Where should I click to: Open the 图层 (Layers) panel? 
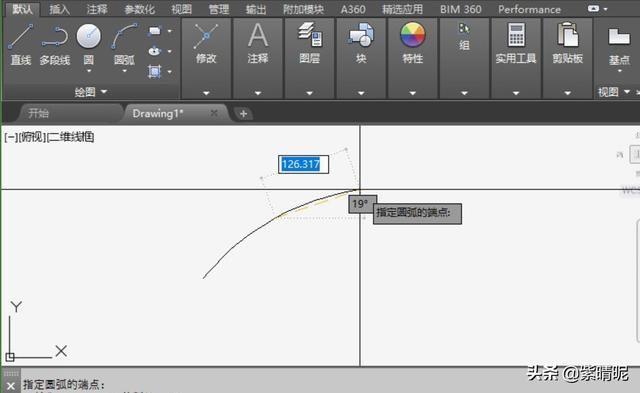309,44
